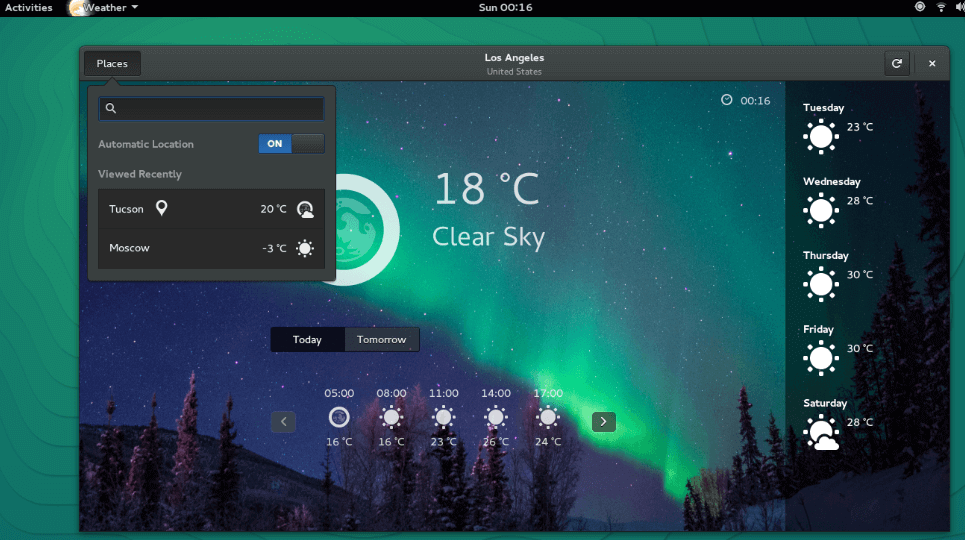Click Friday's sunny forecast icon
965x540 pixels.
click(x=821, y=358)
